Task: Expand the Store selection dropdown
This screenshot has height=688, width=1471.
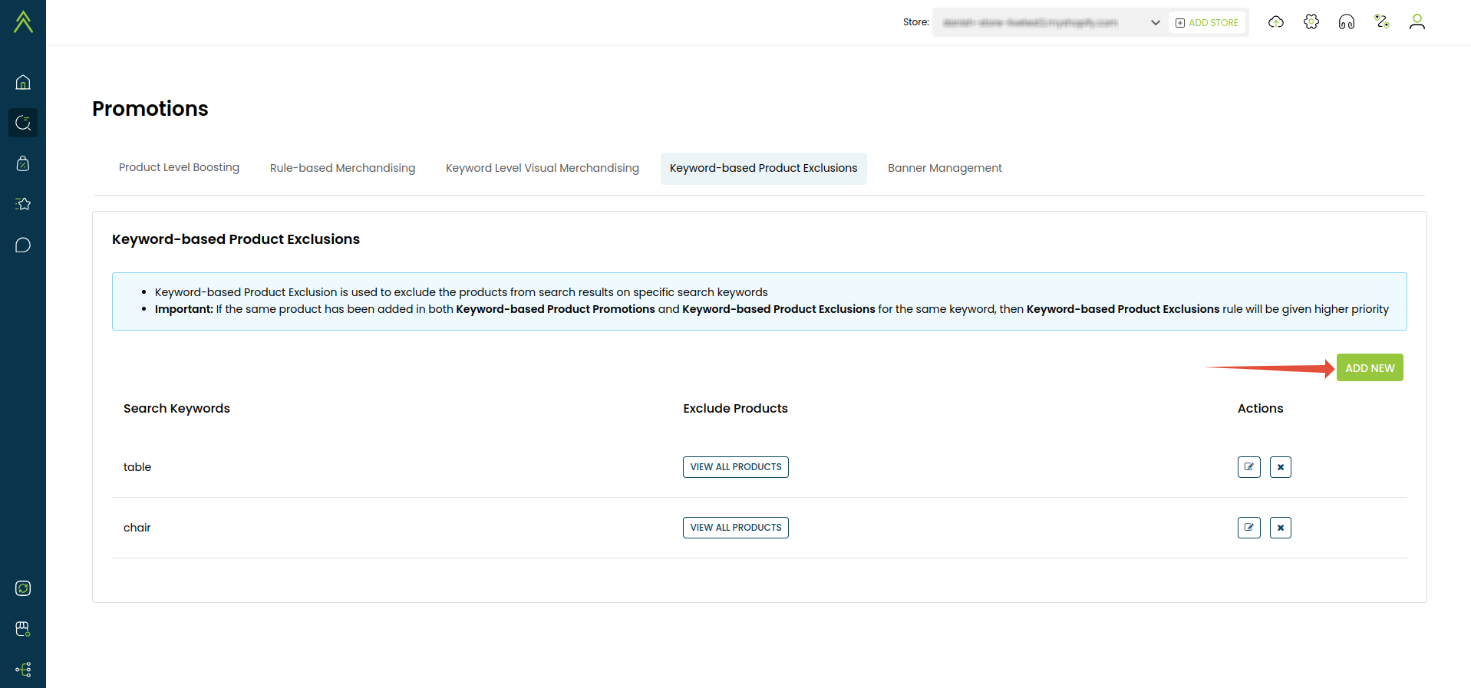Action: (x=1049, y=22)
